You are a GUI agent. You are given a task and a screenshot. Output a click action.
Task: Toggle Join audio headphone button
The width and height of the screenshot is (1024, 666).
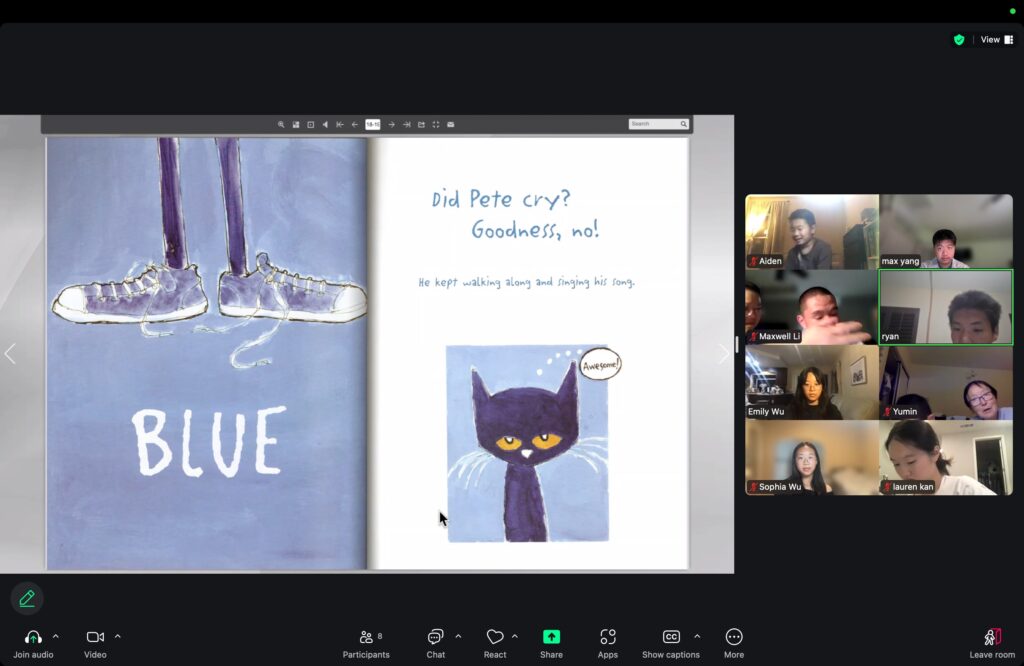click(33, 637)
